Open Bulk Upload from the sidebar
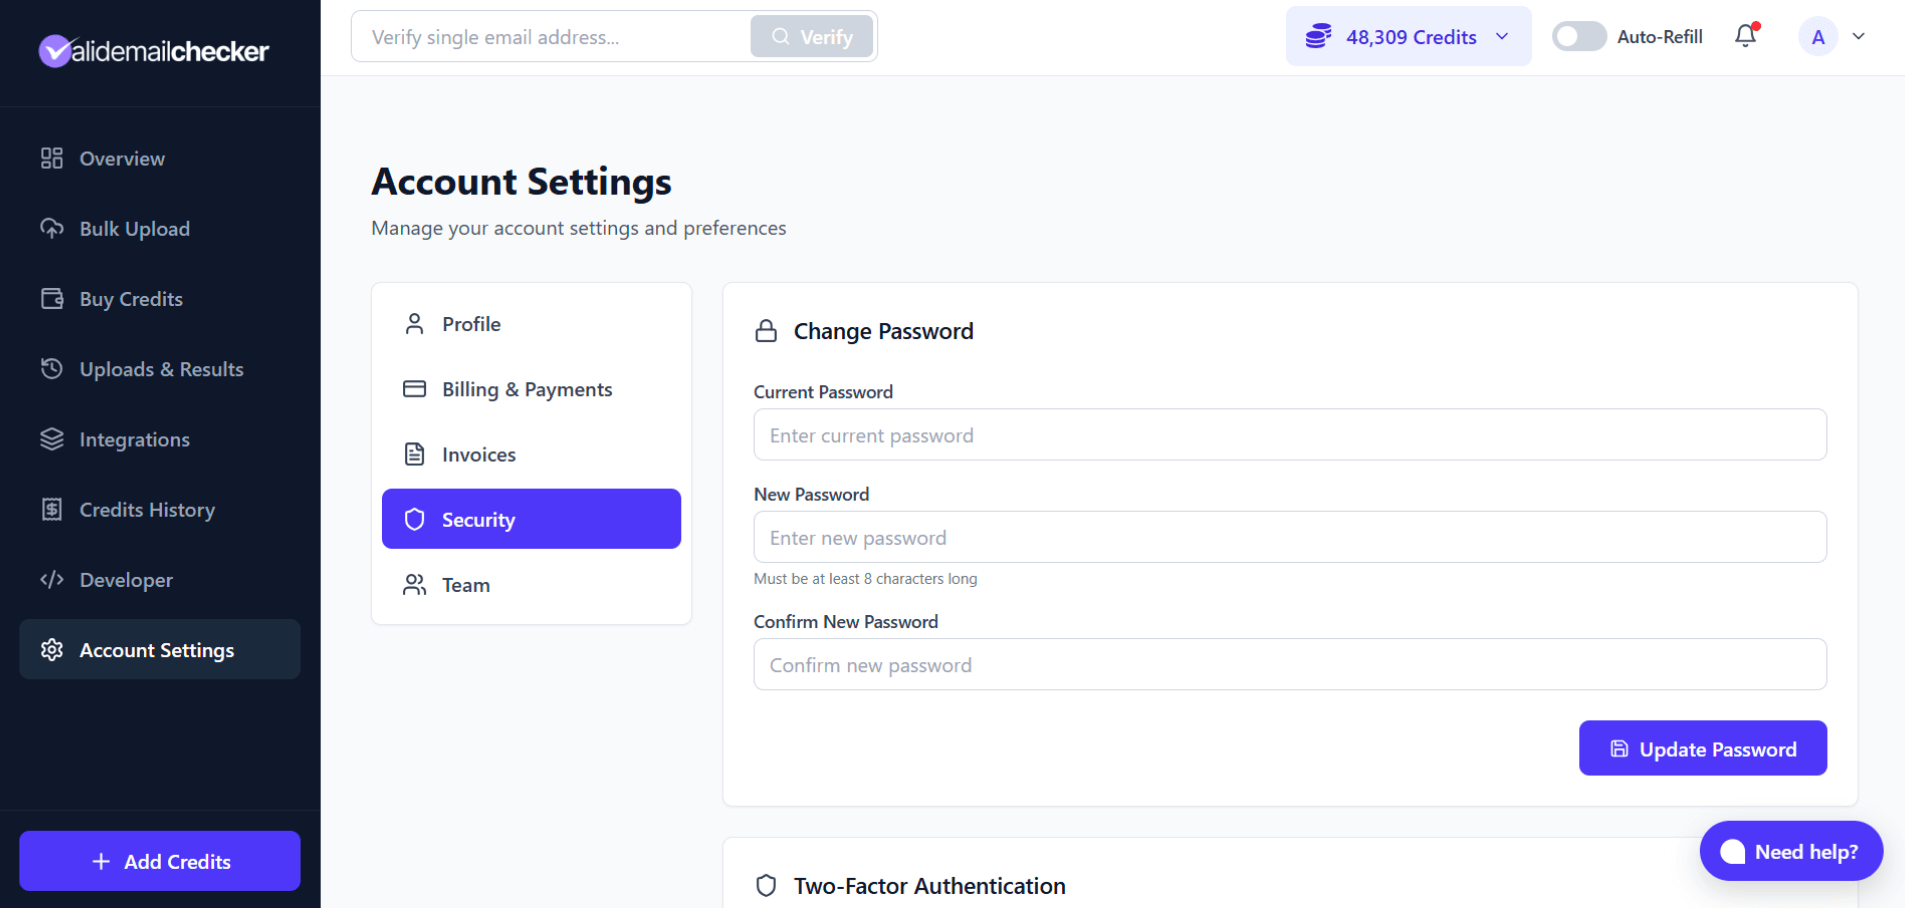 [x=53, y=228]
